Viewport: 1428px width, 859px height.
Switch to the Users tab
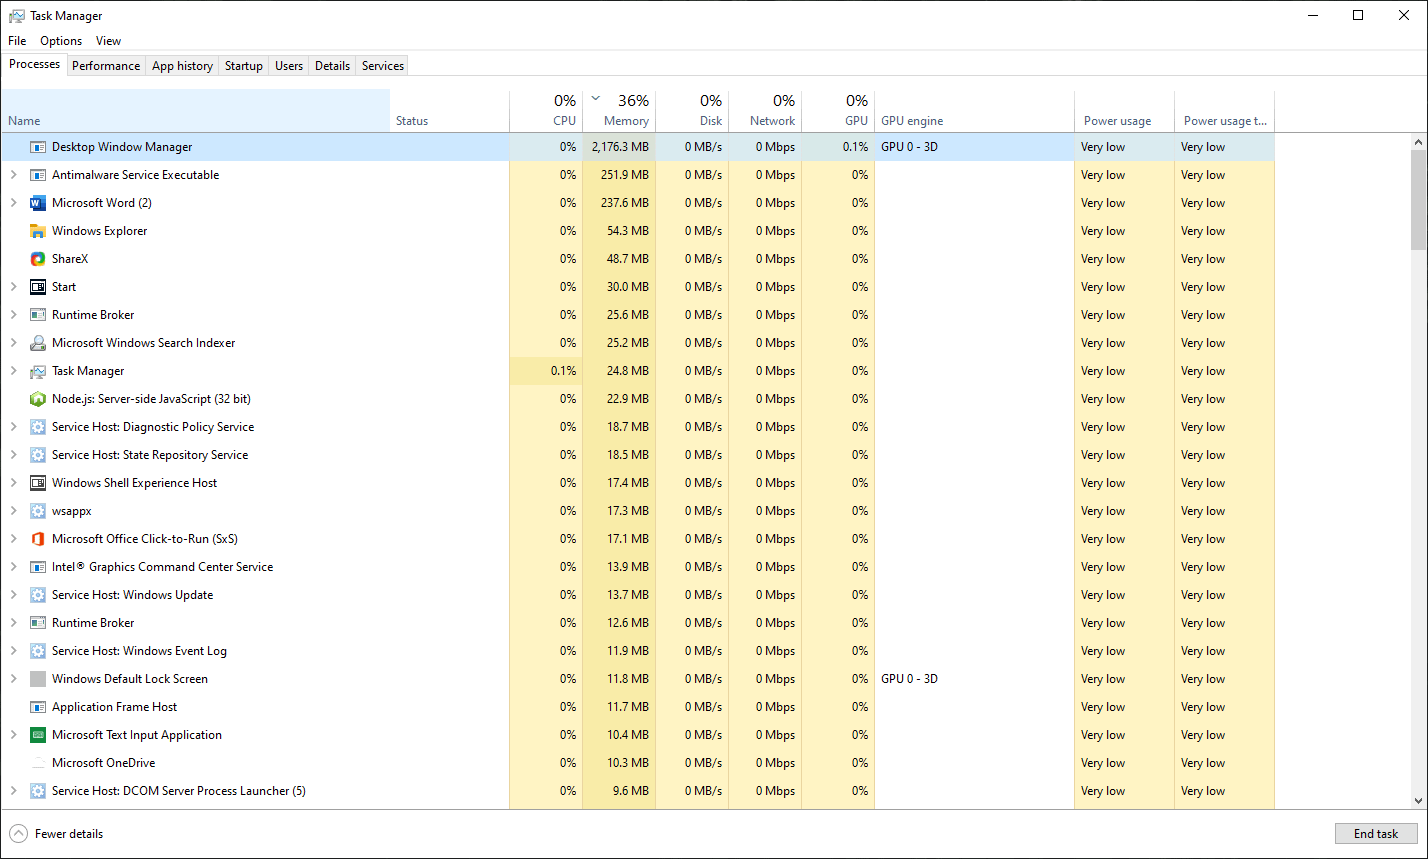[x=289, y=66]
